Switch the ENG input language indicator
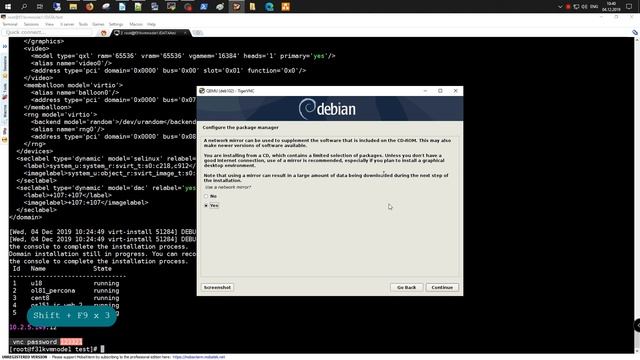 coord(594,7)
